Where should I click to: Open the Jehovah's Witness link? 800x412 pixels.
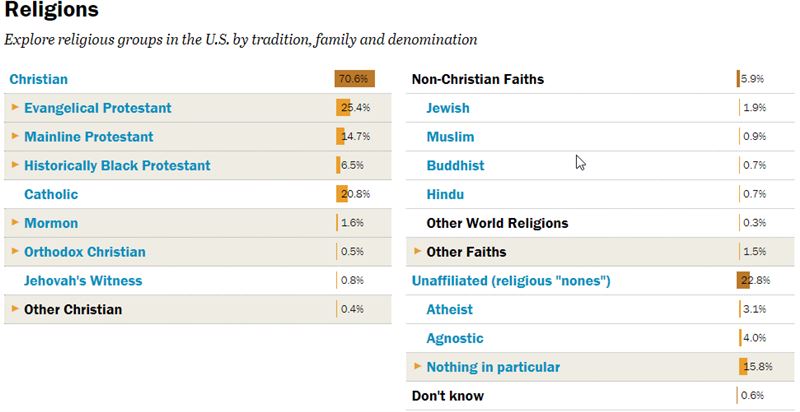[x=83, y=280]
